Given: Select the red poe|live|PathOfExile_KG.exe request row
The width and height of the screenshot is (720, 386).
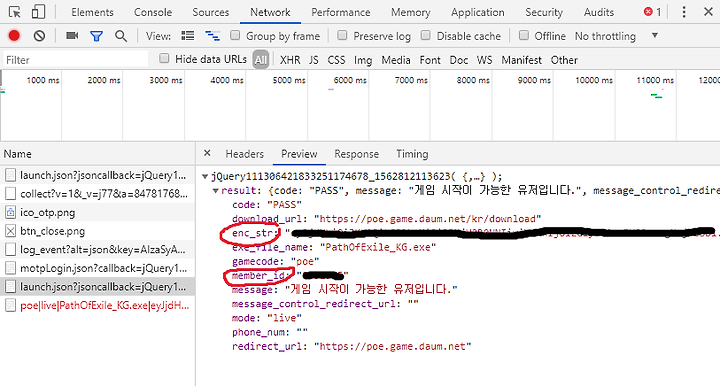Looking at the screenshot, I should (97, 305).
